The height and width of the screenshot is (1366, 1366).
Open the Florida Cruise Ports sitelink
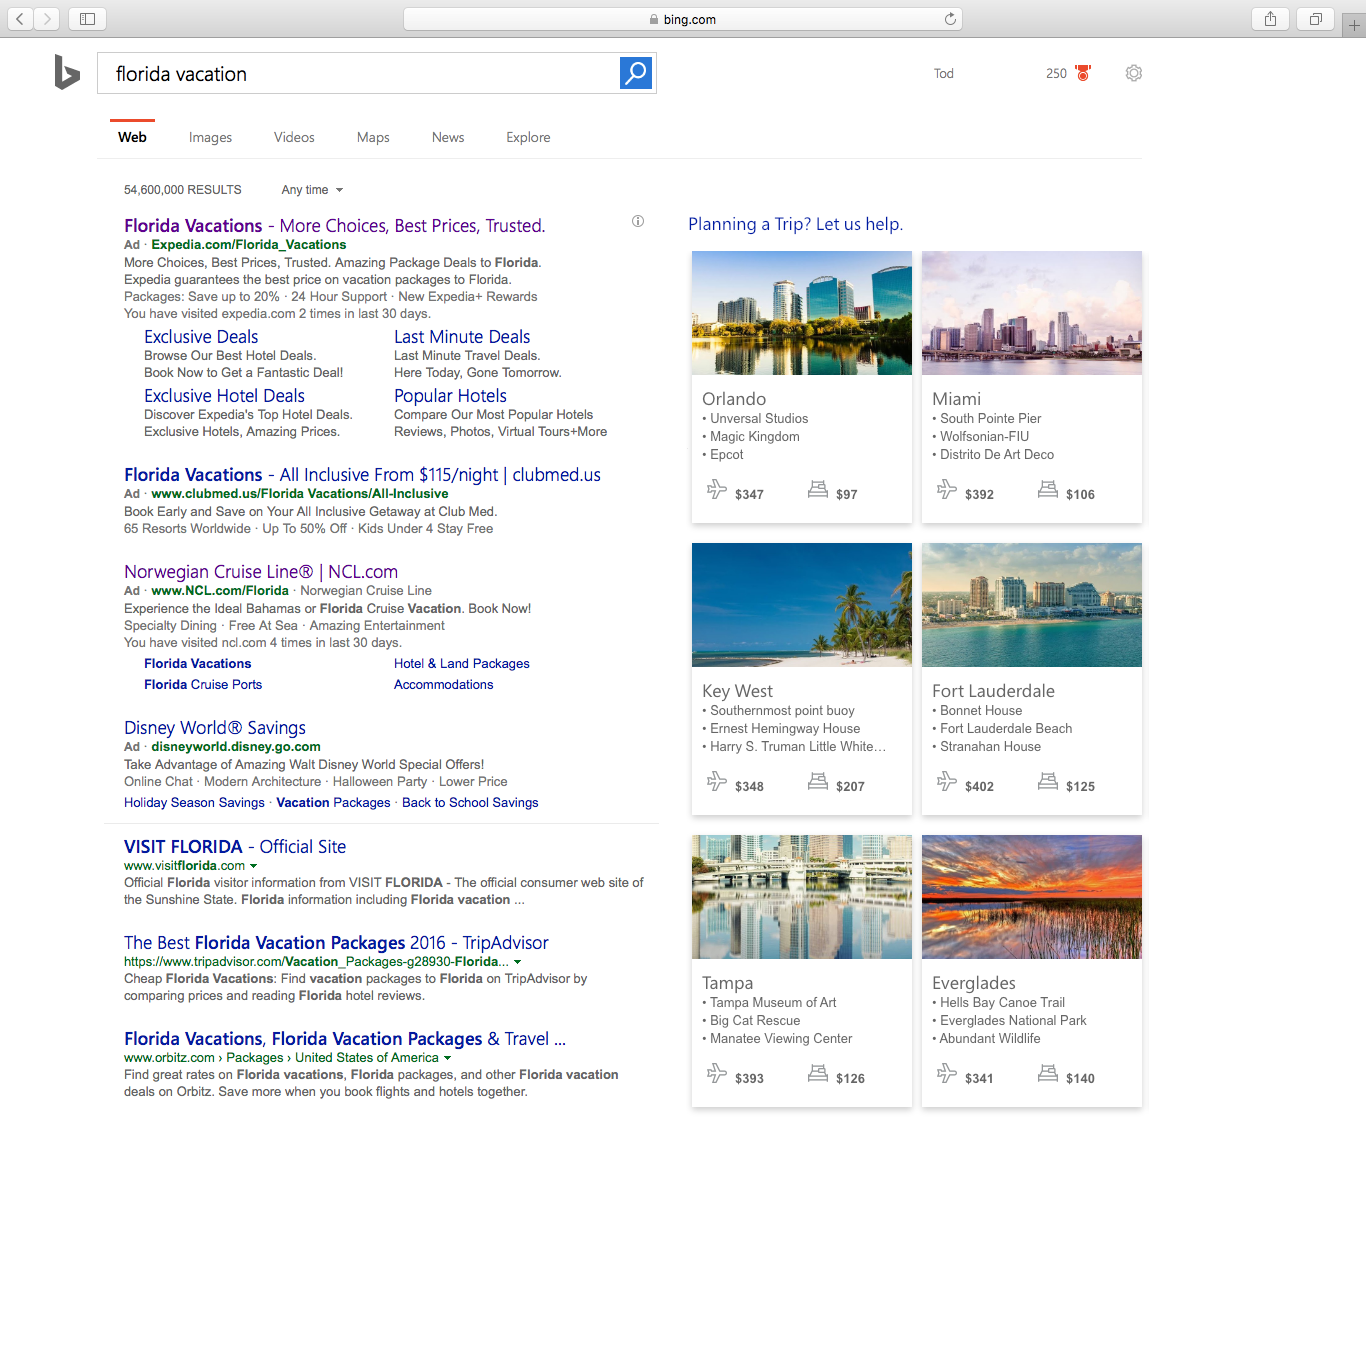(203, 685)
